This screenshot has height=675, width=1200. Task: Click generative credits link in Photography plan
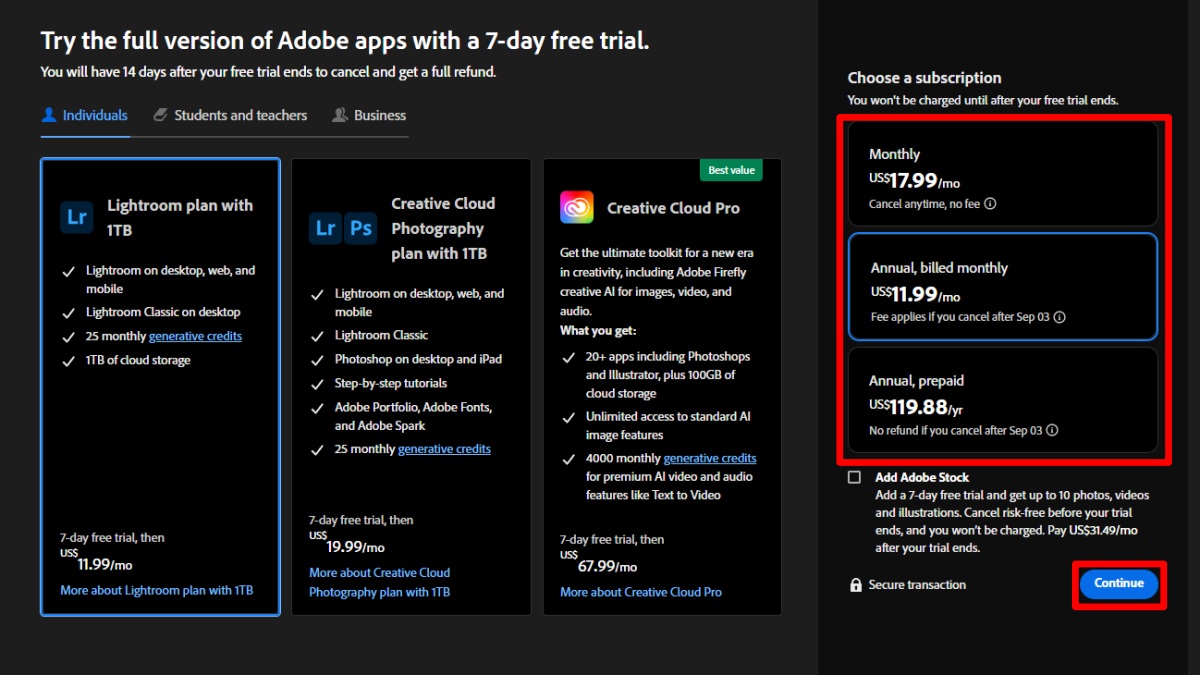444,449
